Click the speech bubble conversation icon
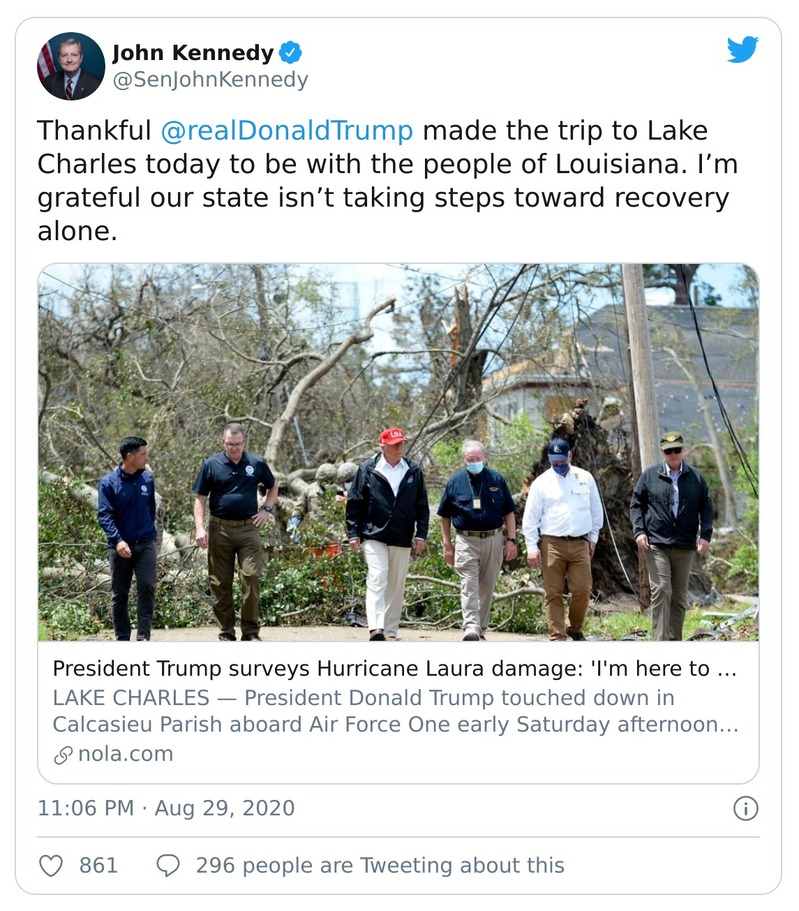 coord(170,866)
